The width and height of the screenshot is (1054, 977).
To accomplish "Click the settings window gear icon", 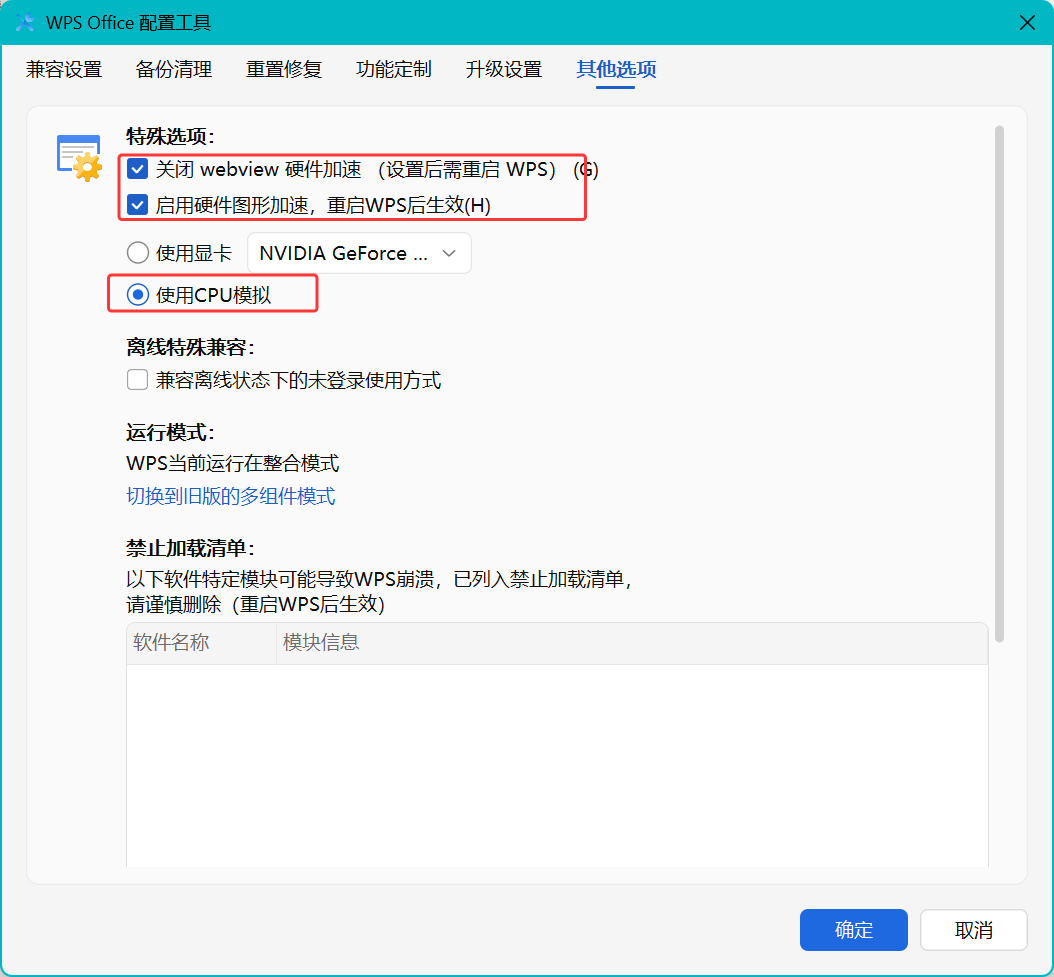I will [79, 158].
